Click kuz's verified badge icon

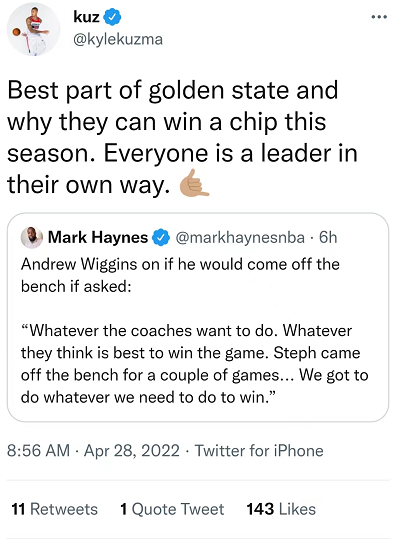[x=112, y=17]
